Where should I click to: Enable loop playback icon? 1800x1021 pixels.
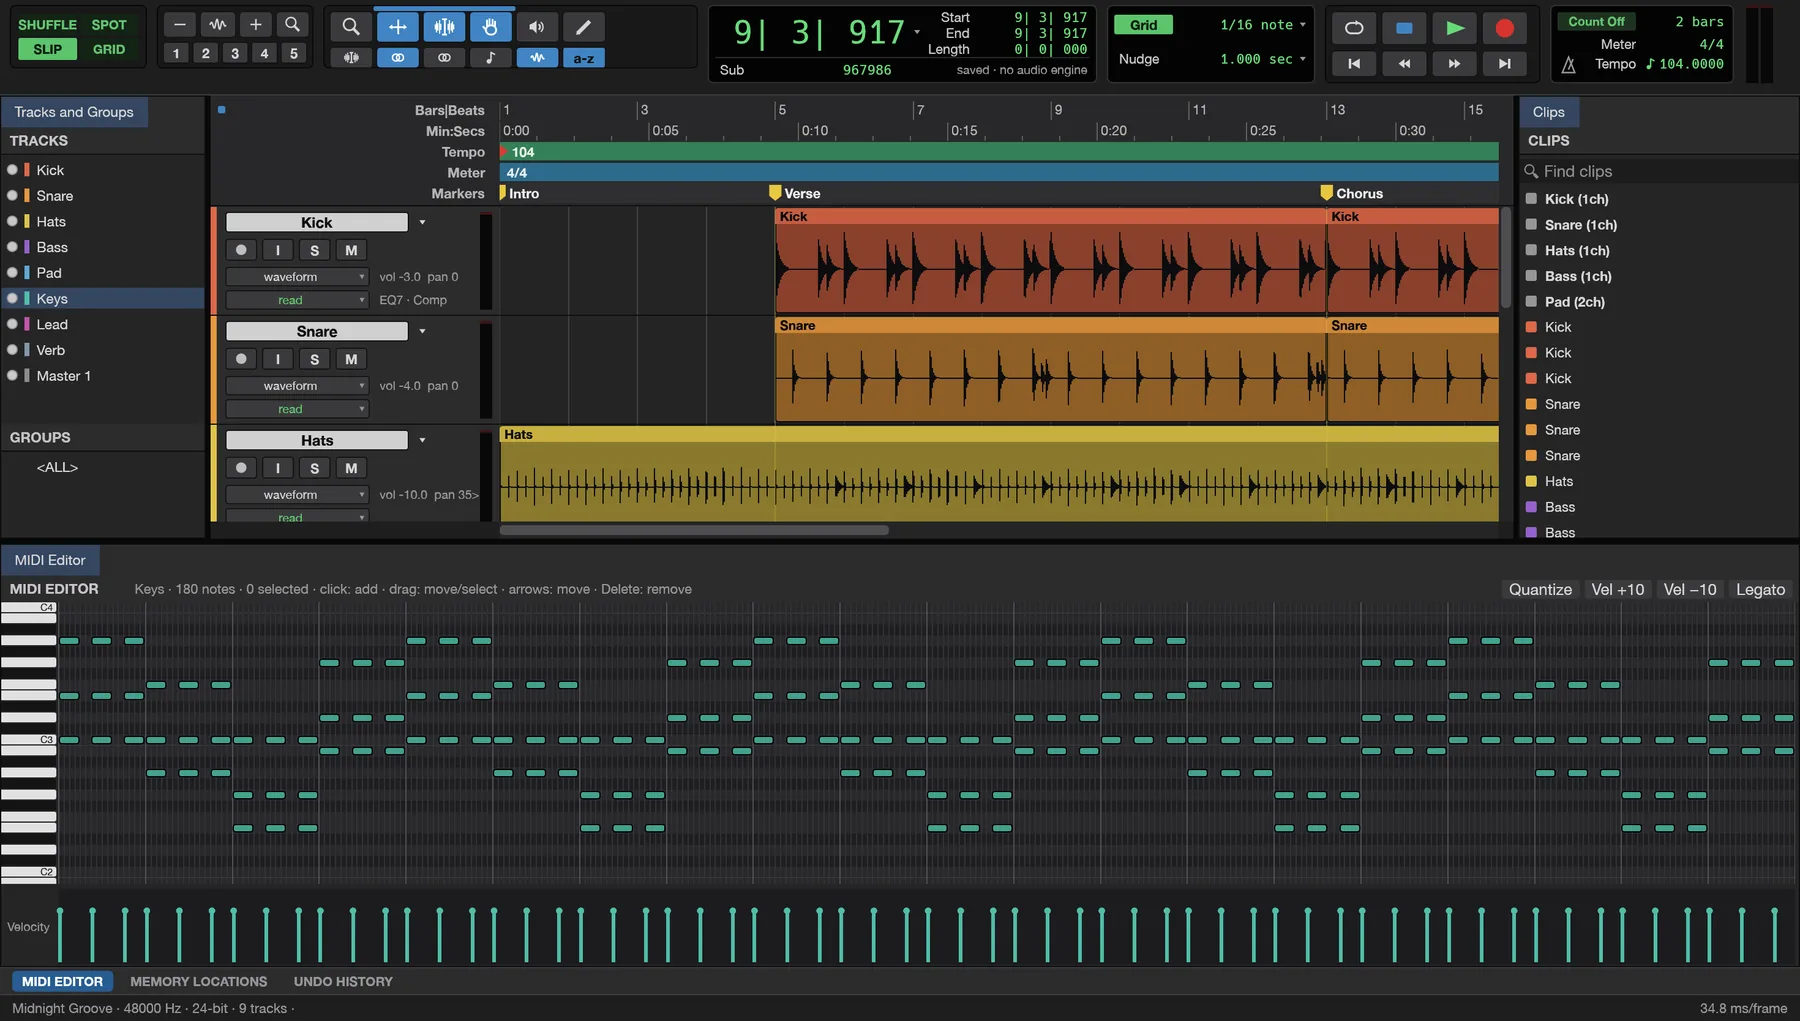pos(1354,28)
